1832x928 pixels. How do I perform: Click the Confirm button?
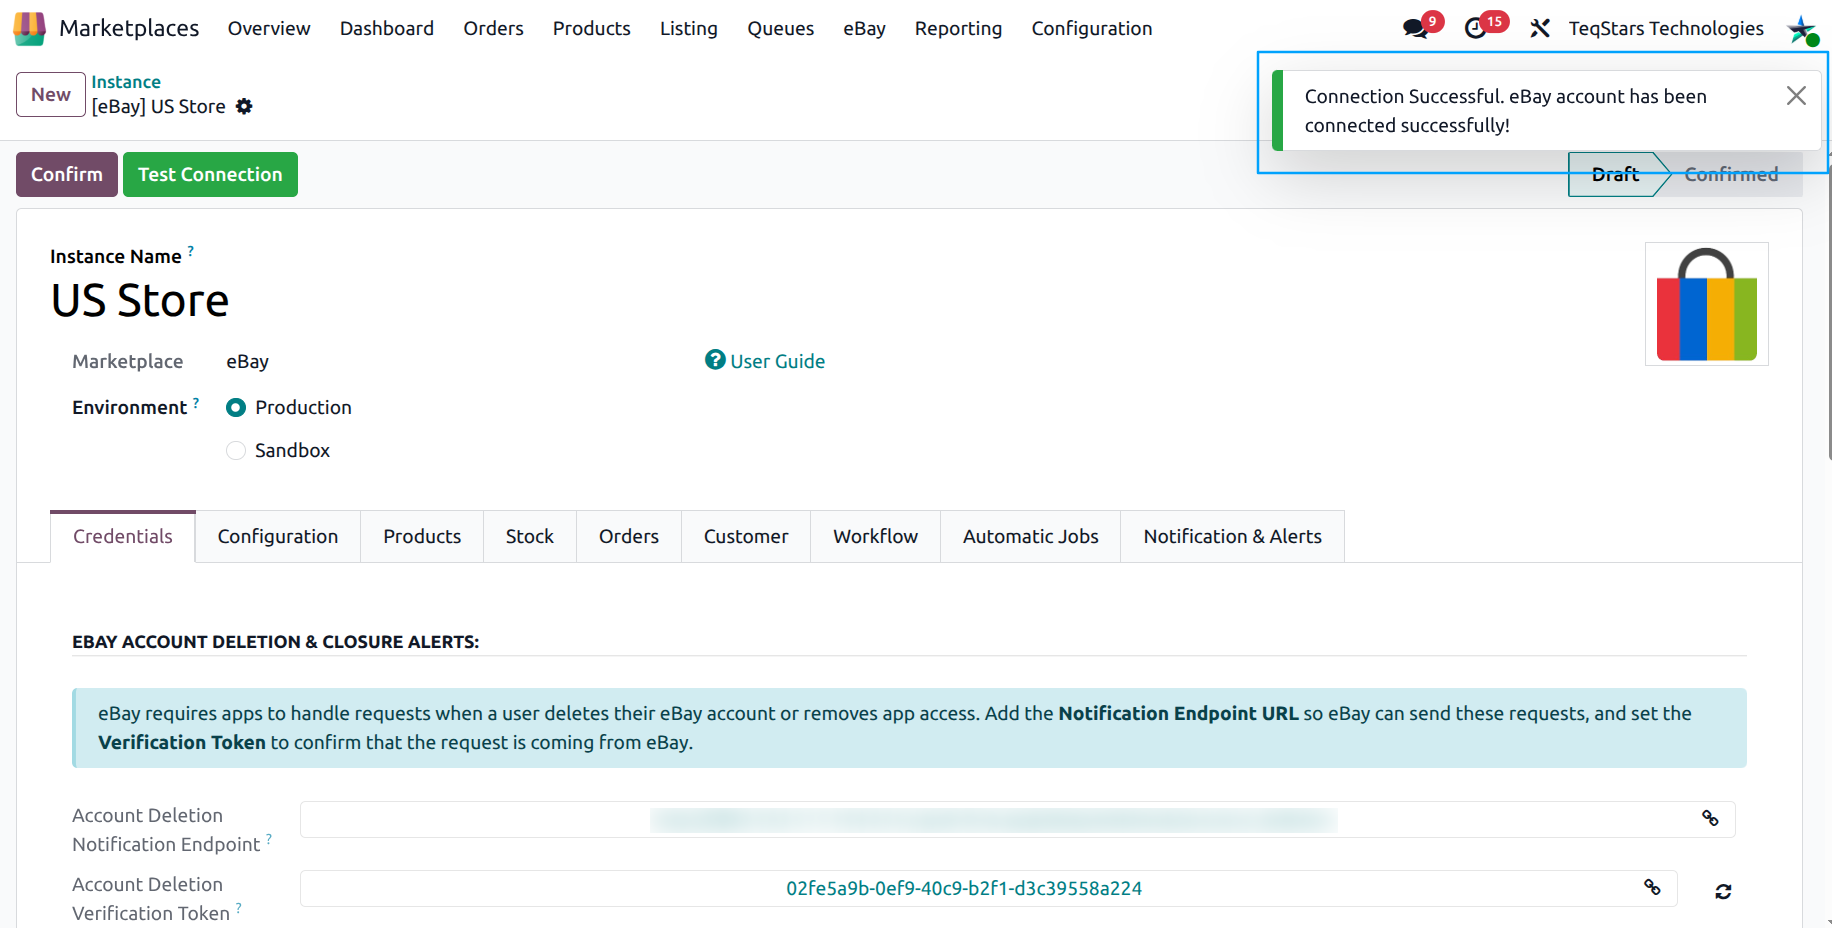[x=67, y=174]
